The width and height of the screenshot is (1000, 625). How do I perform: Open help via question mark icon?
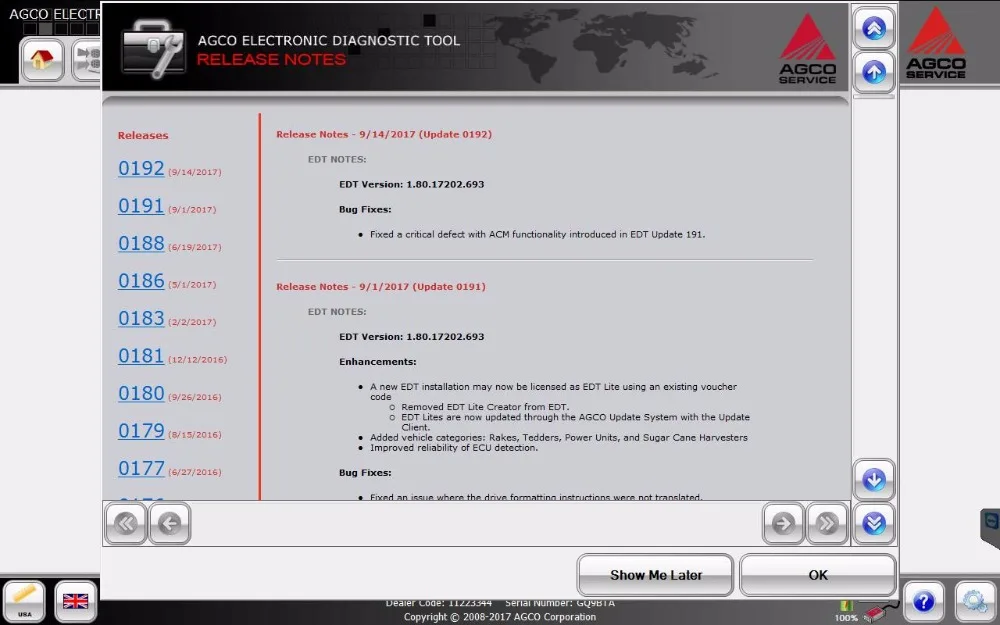923,601
